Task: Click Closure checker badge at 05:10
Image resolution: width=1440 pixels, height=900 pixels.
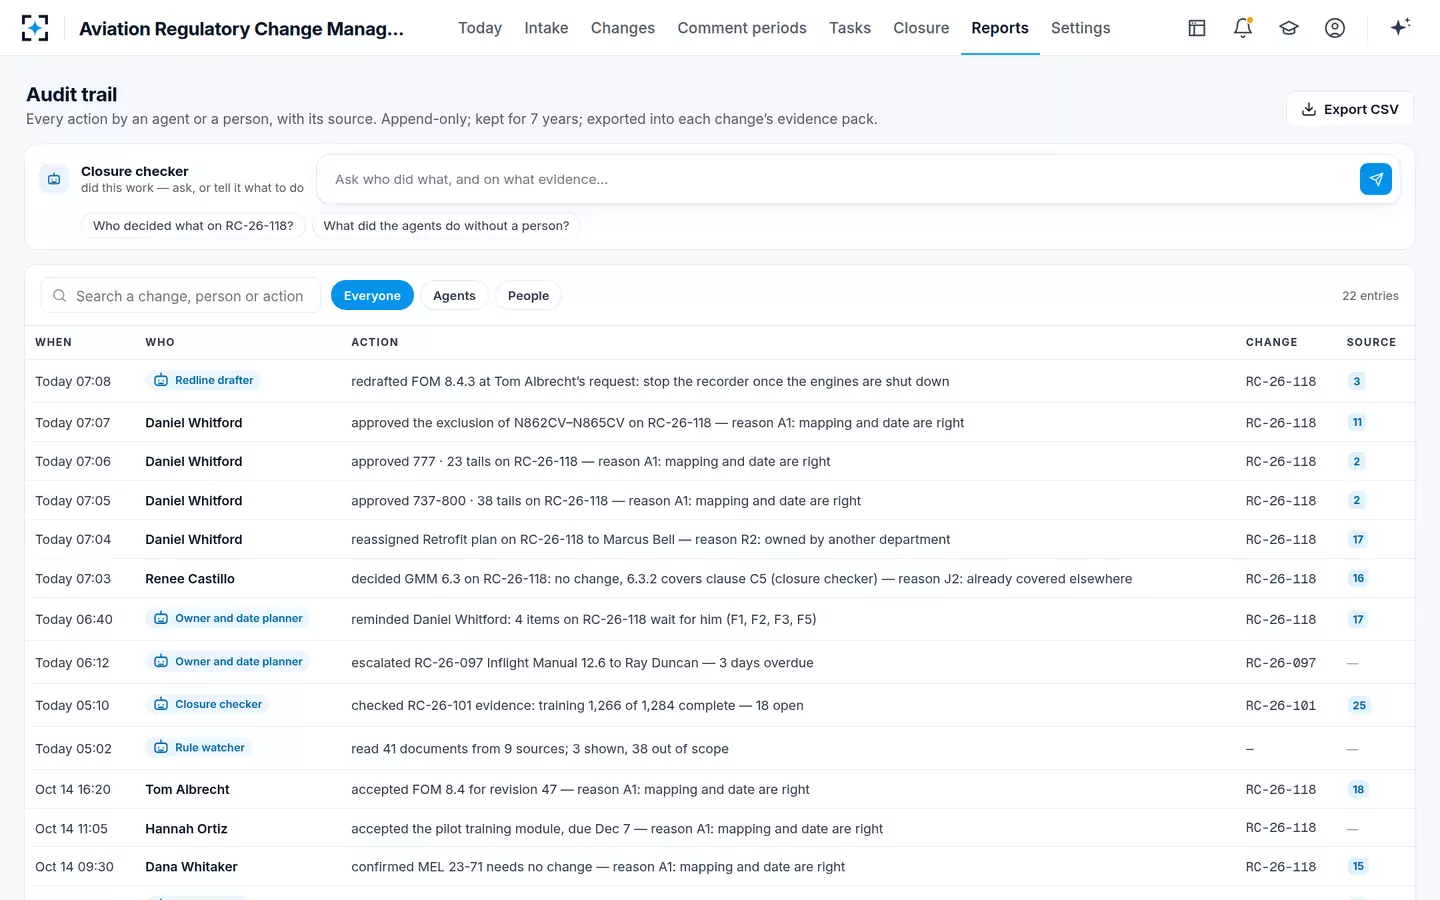Action: pyautogui.click(x=208, y=704)
